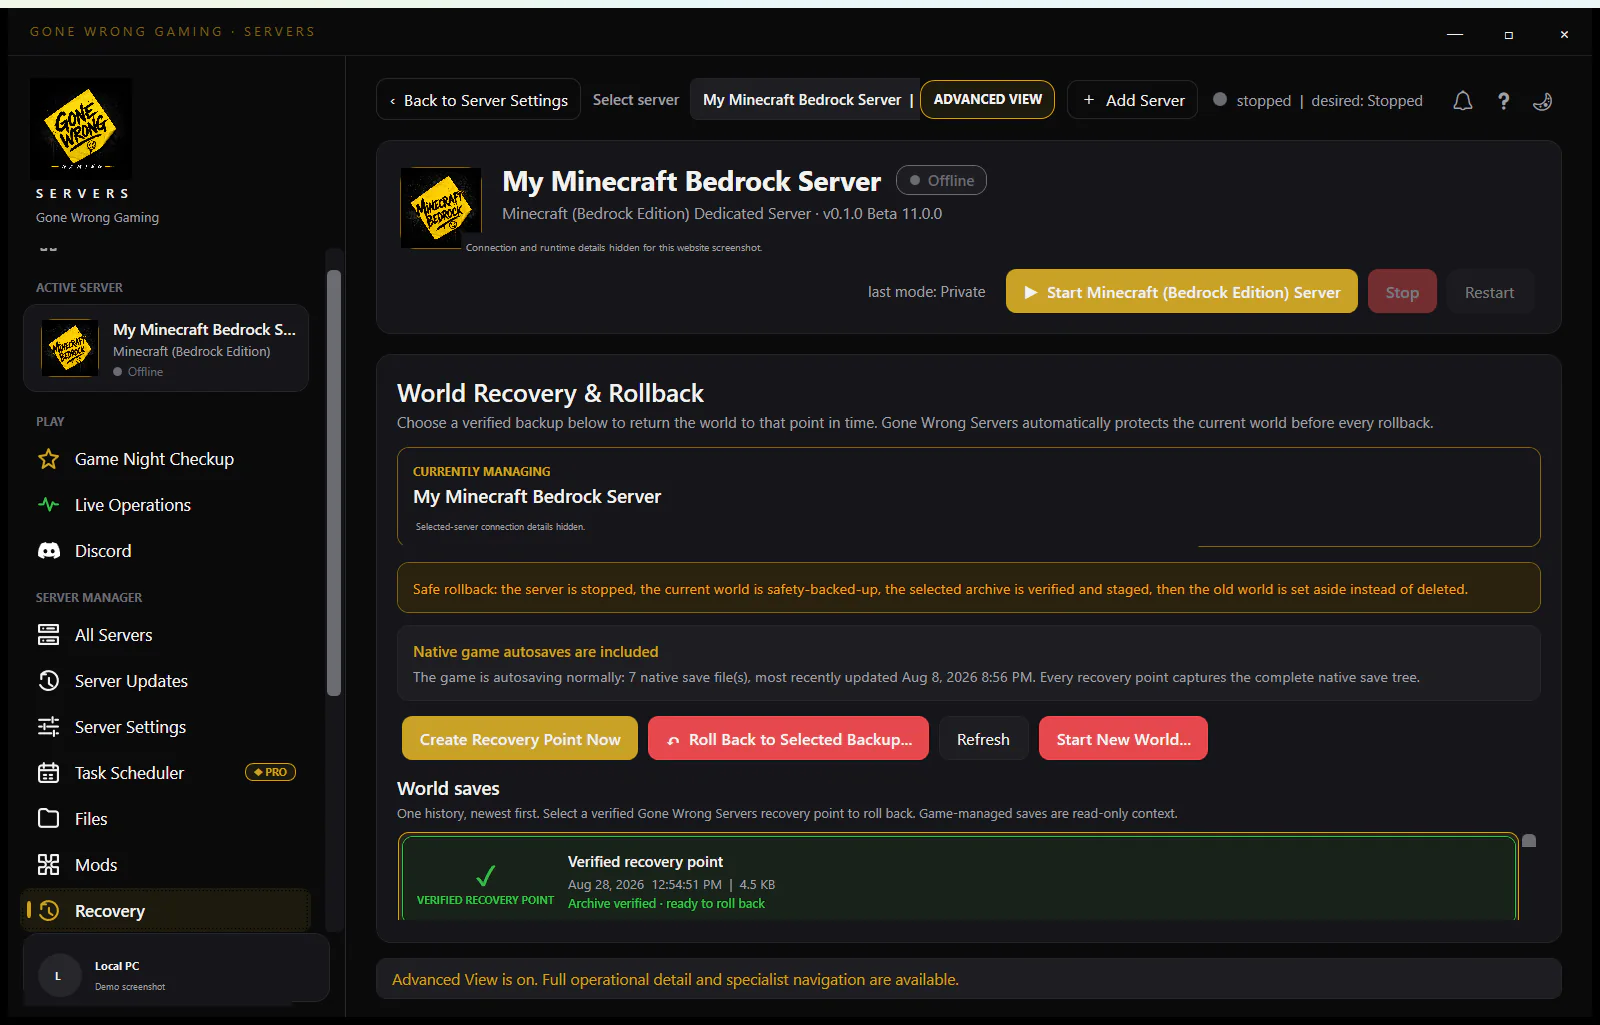This screenshot has width=1600, height=1025.
Task: Click 'CURRENTLY MANAGING' server panel
Action: point(968,497)
